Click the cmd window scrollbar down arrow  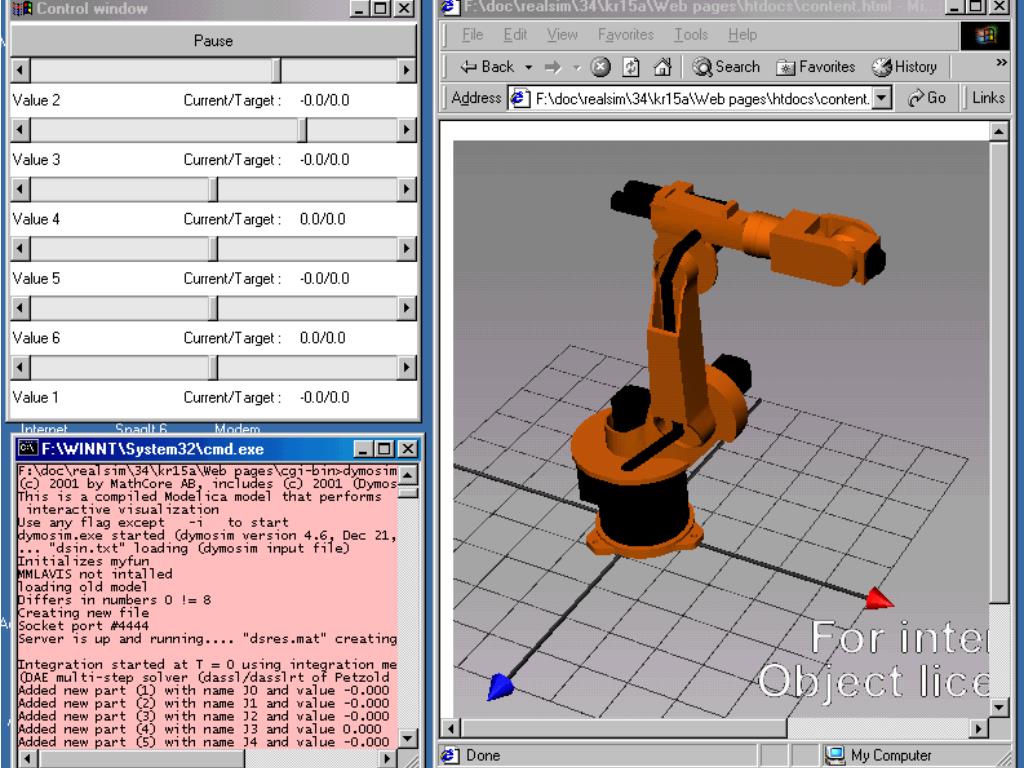(x=408, y=739)
